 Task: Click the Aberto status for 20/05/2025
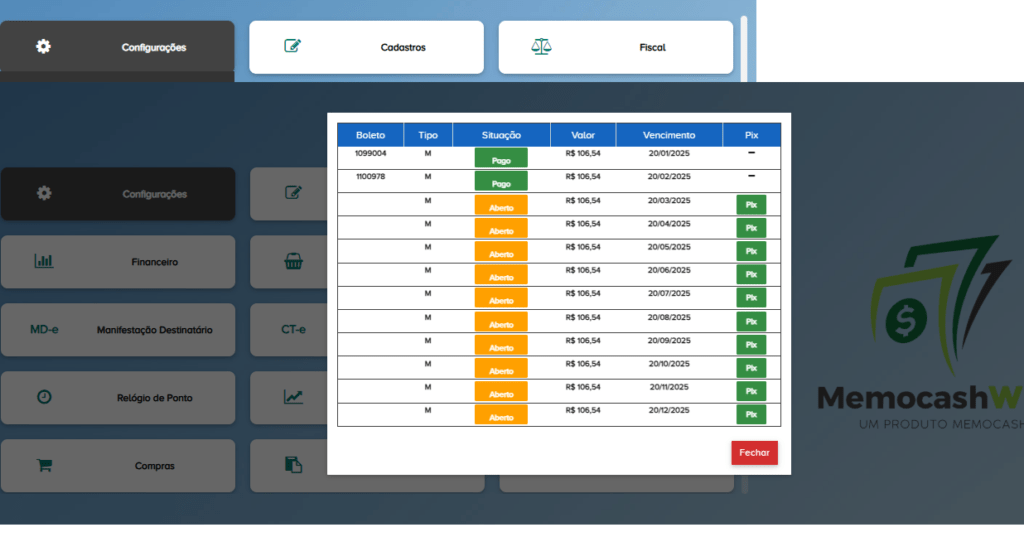(x=501, y=252)
